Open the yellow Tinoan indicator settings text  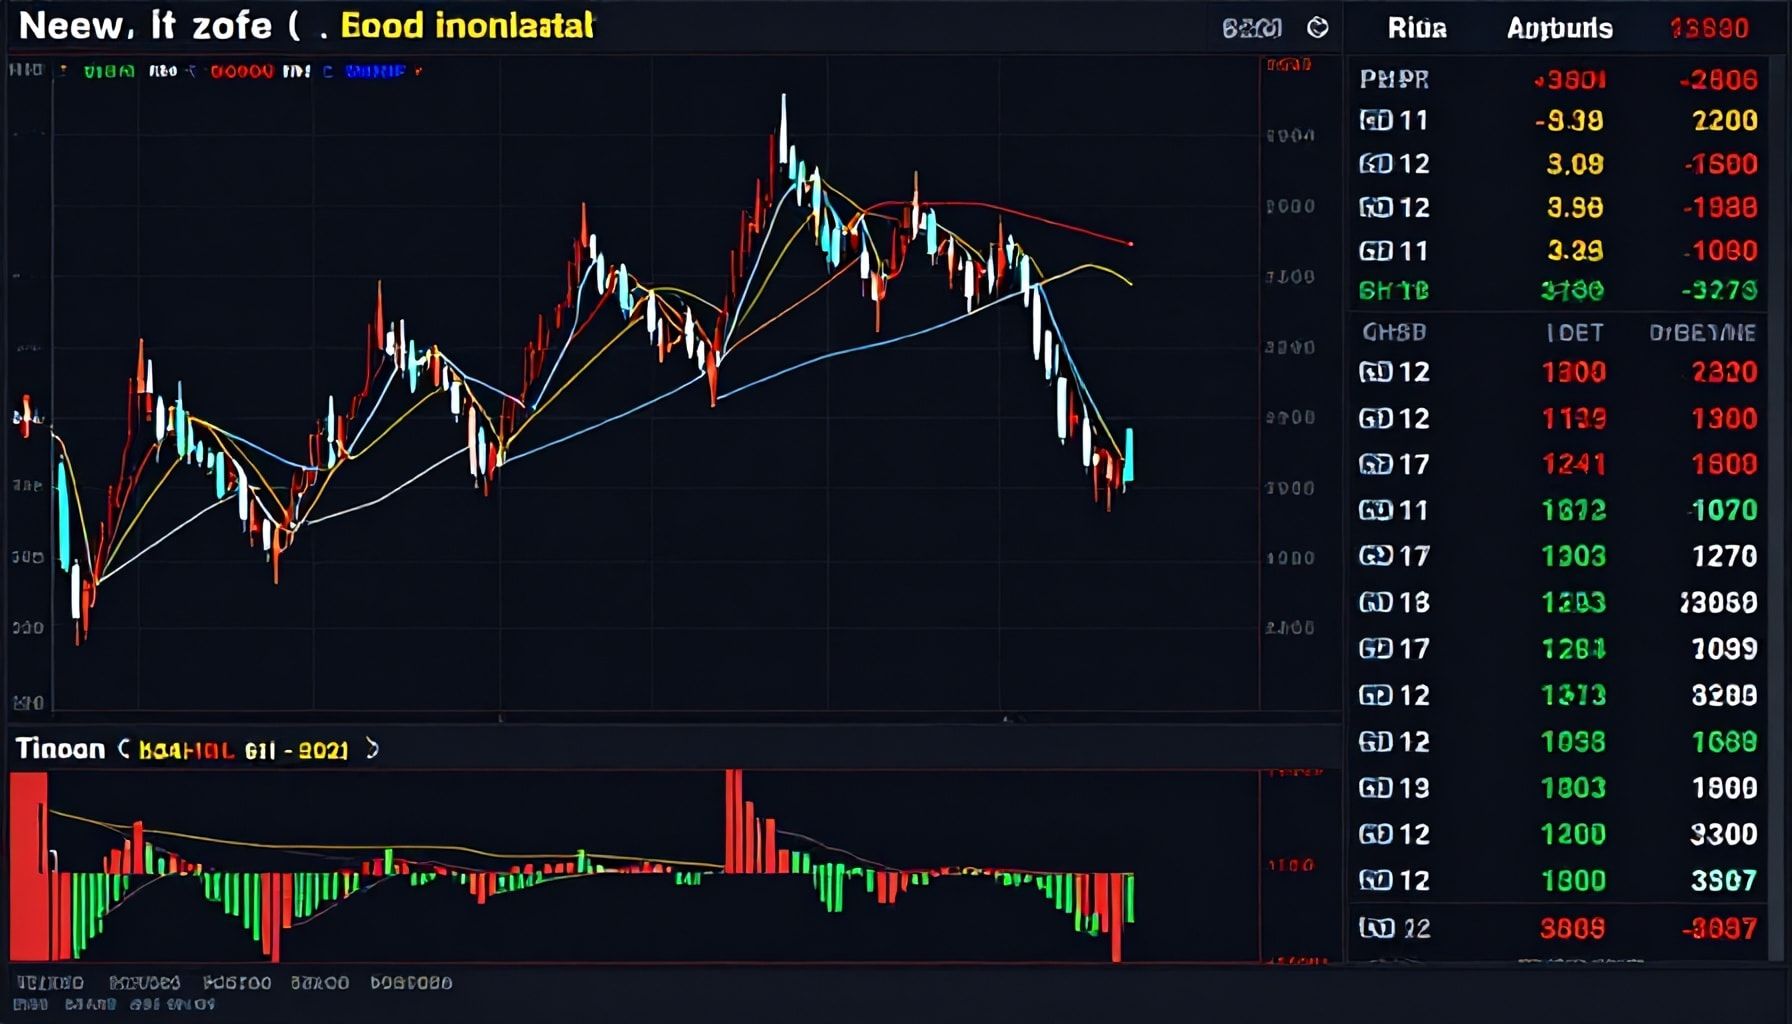(x=243, y=750)
